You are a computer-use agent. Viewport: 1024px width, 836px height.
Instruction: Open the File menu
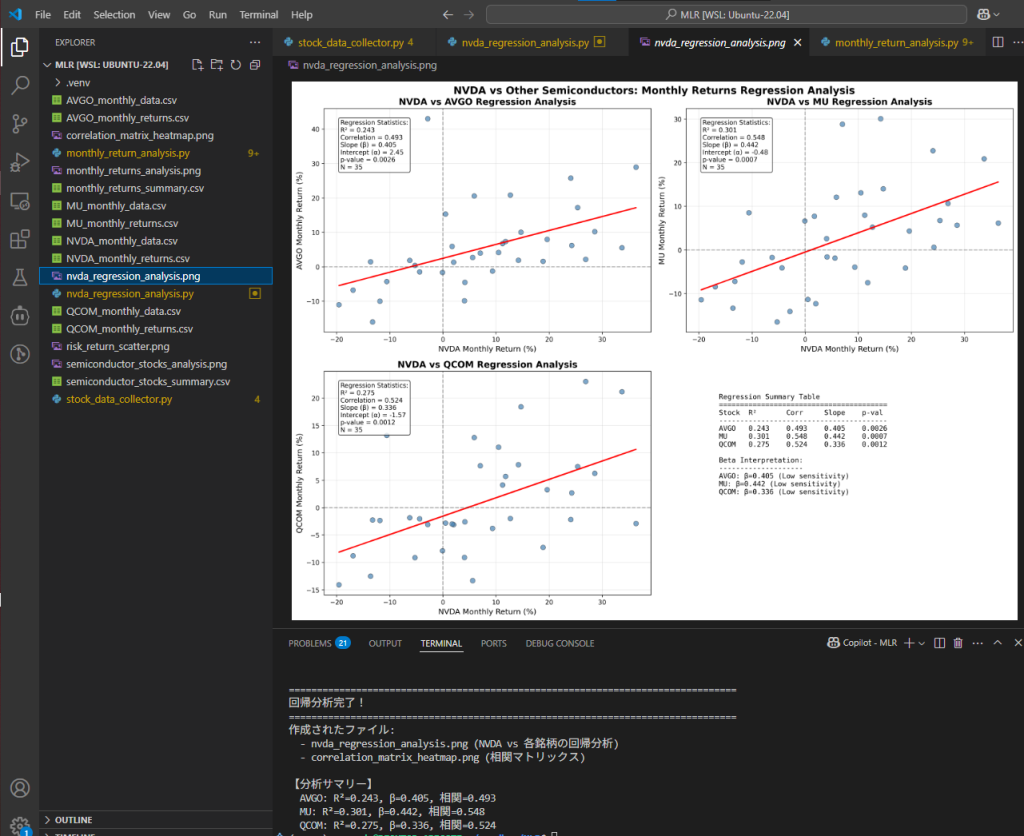[43, 14]
